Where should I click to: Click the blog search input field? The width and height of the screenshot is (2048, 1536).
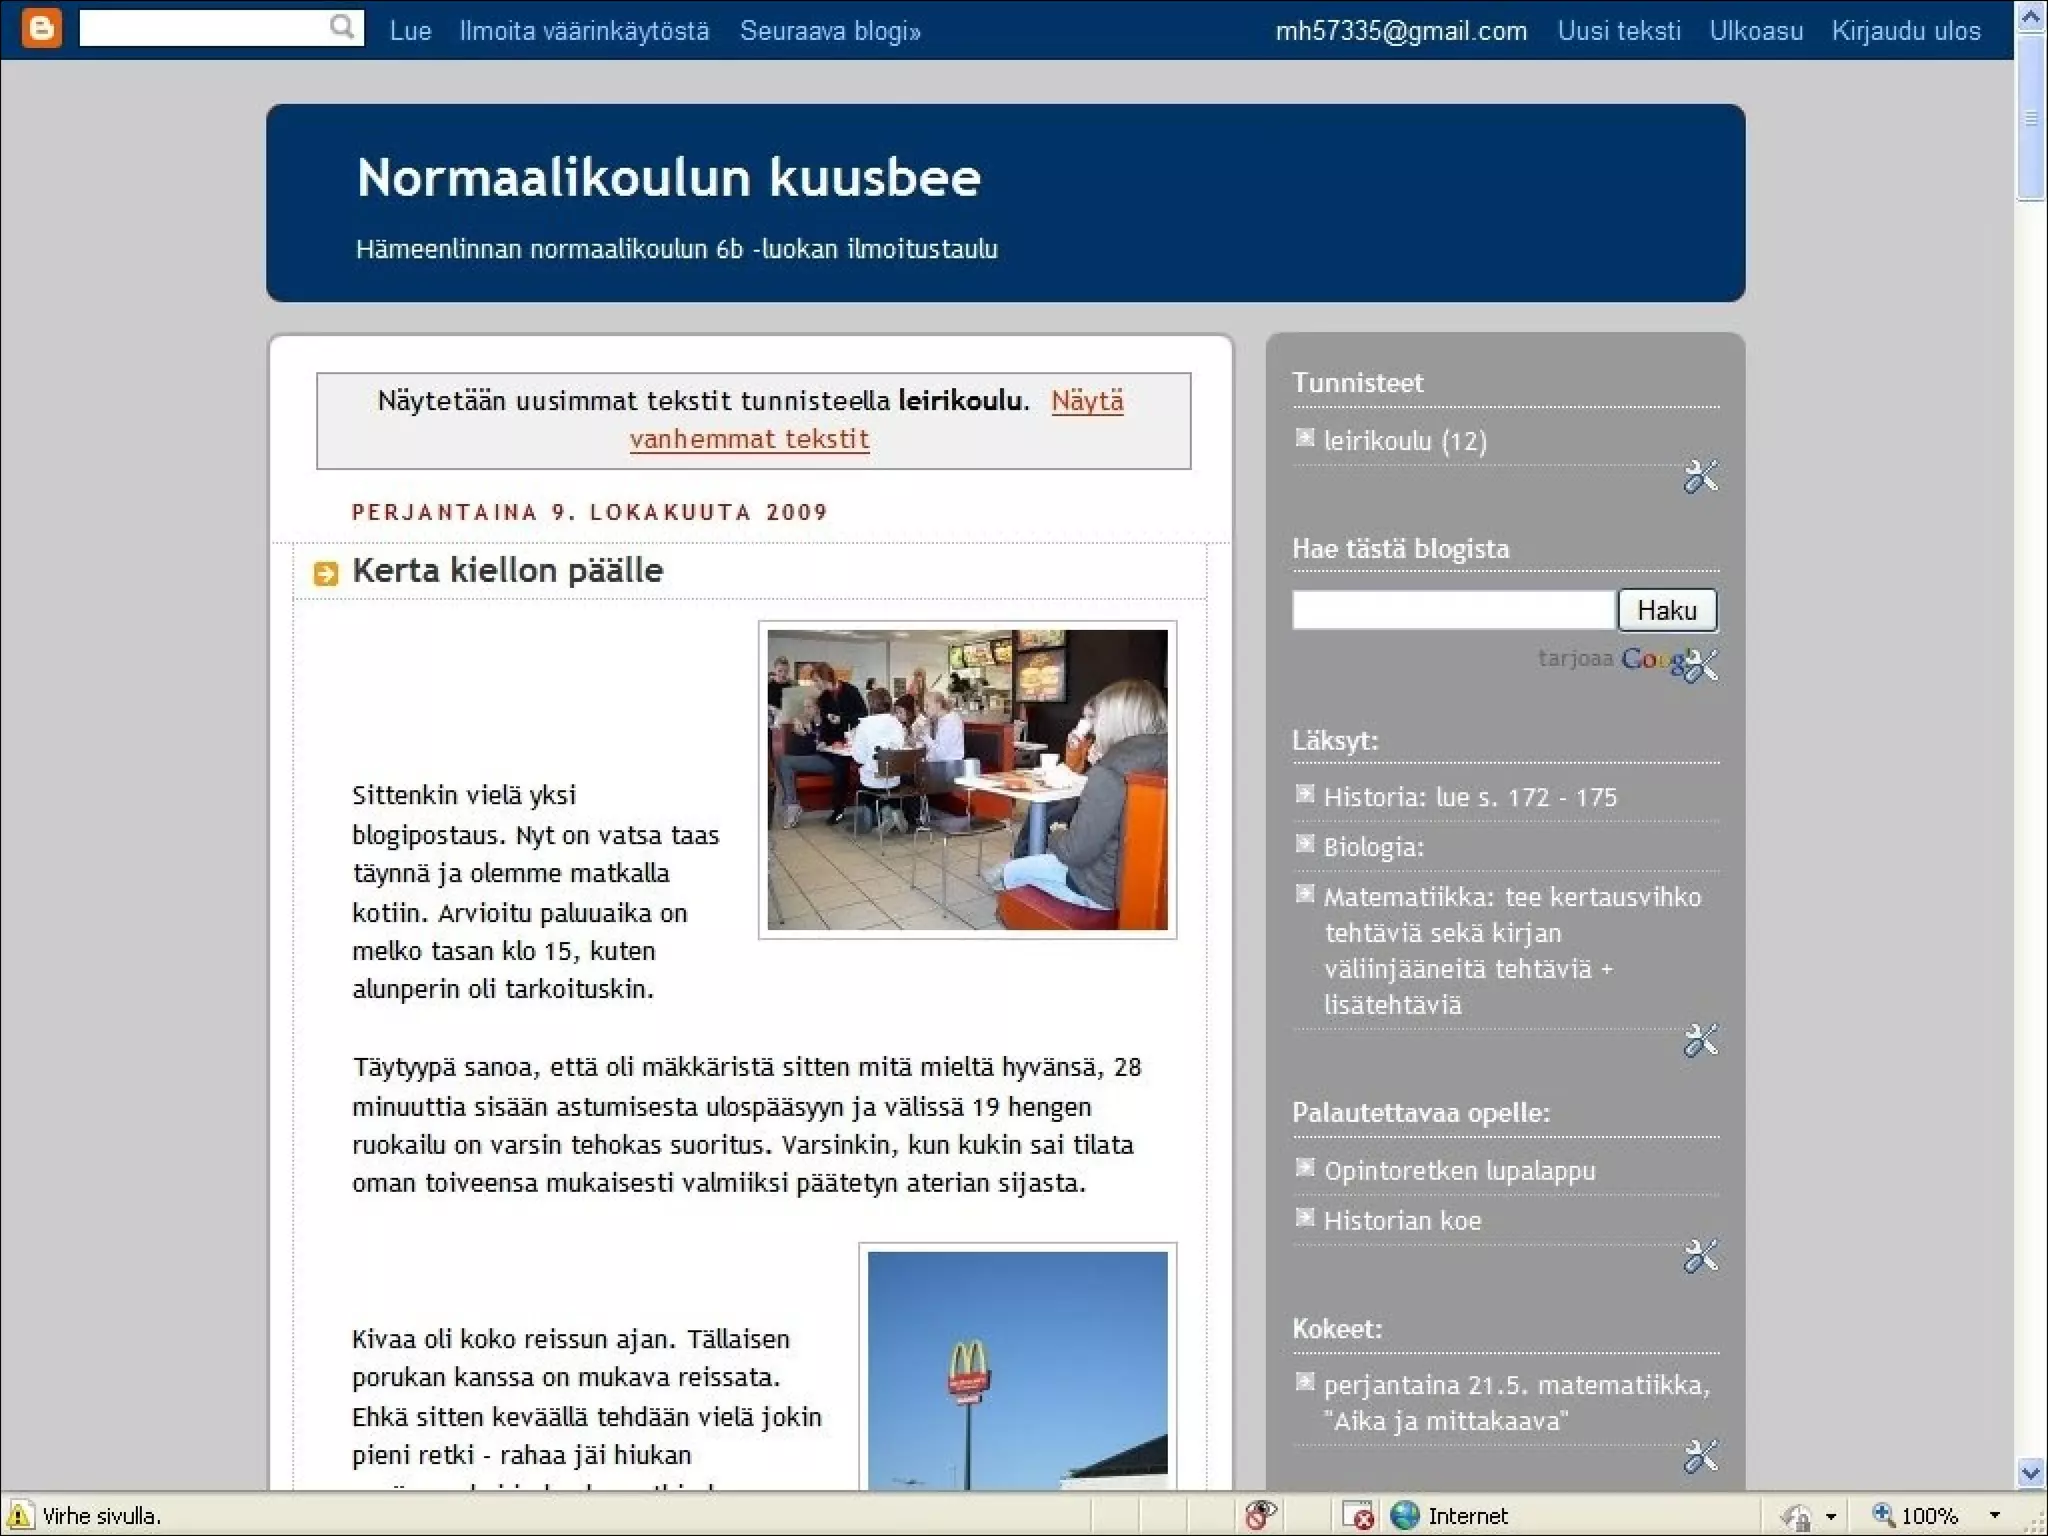click(1453, 610)
